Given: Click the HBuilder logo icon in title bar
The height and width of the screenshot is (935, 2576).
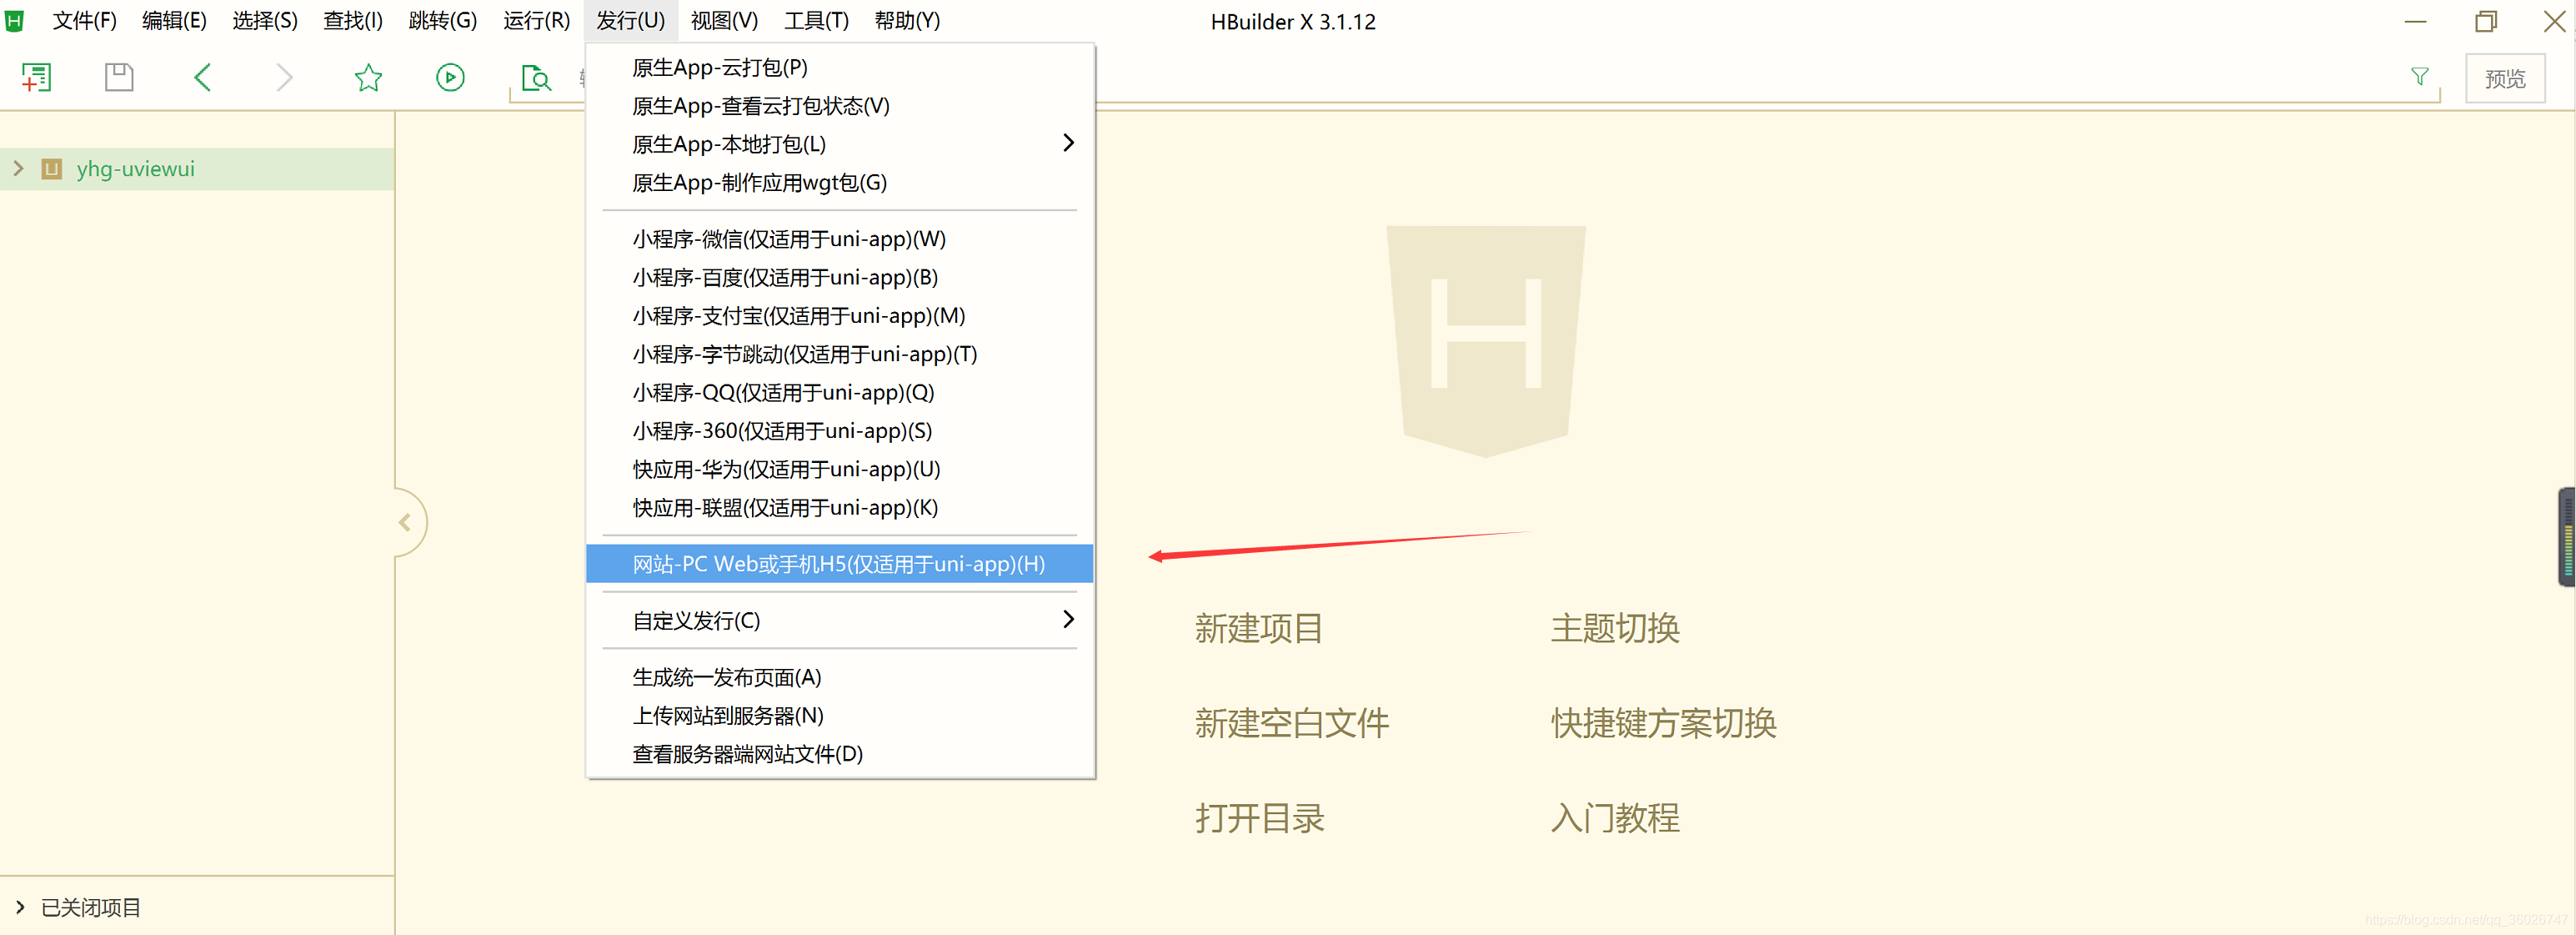Looking at the screenshot, I should (x=14, y=20).
